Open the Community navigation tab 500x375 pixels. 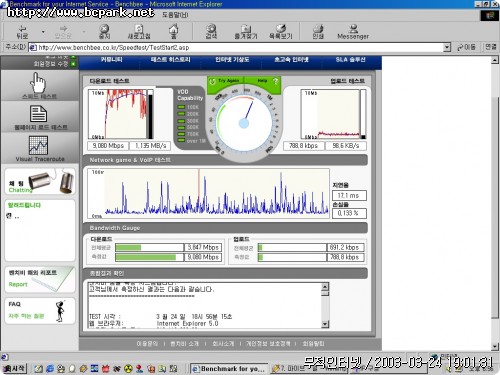click(x=111, y=60)
